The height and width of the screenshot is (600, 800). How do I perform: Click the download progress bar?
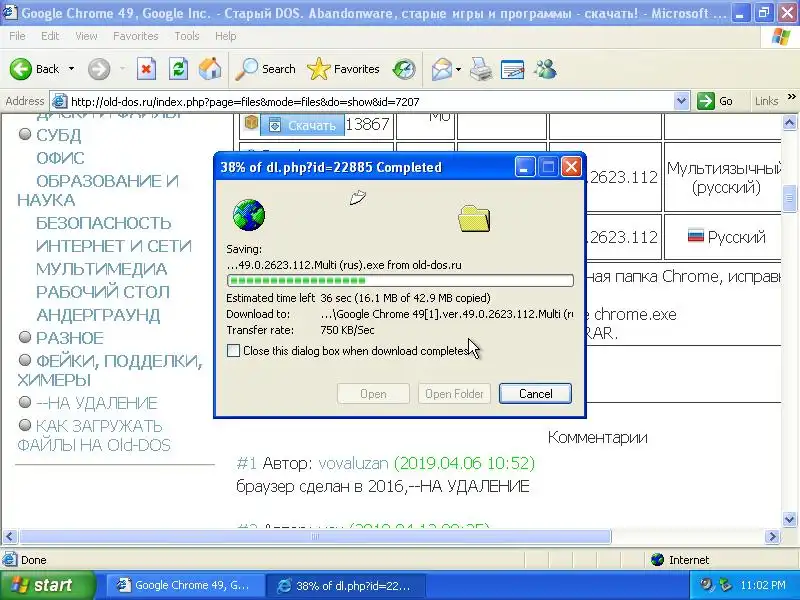(400, 281)
